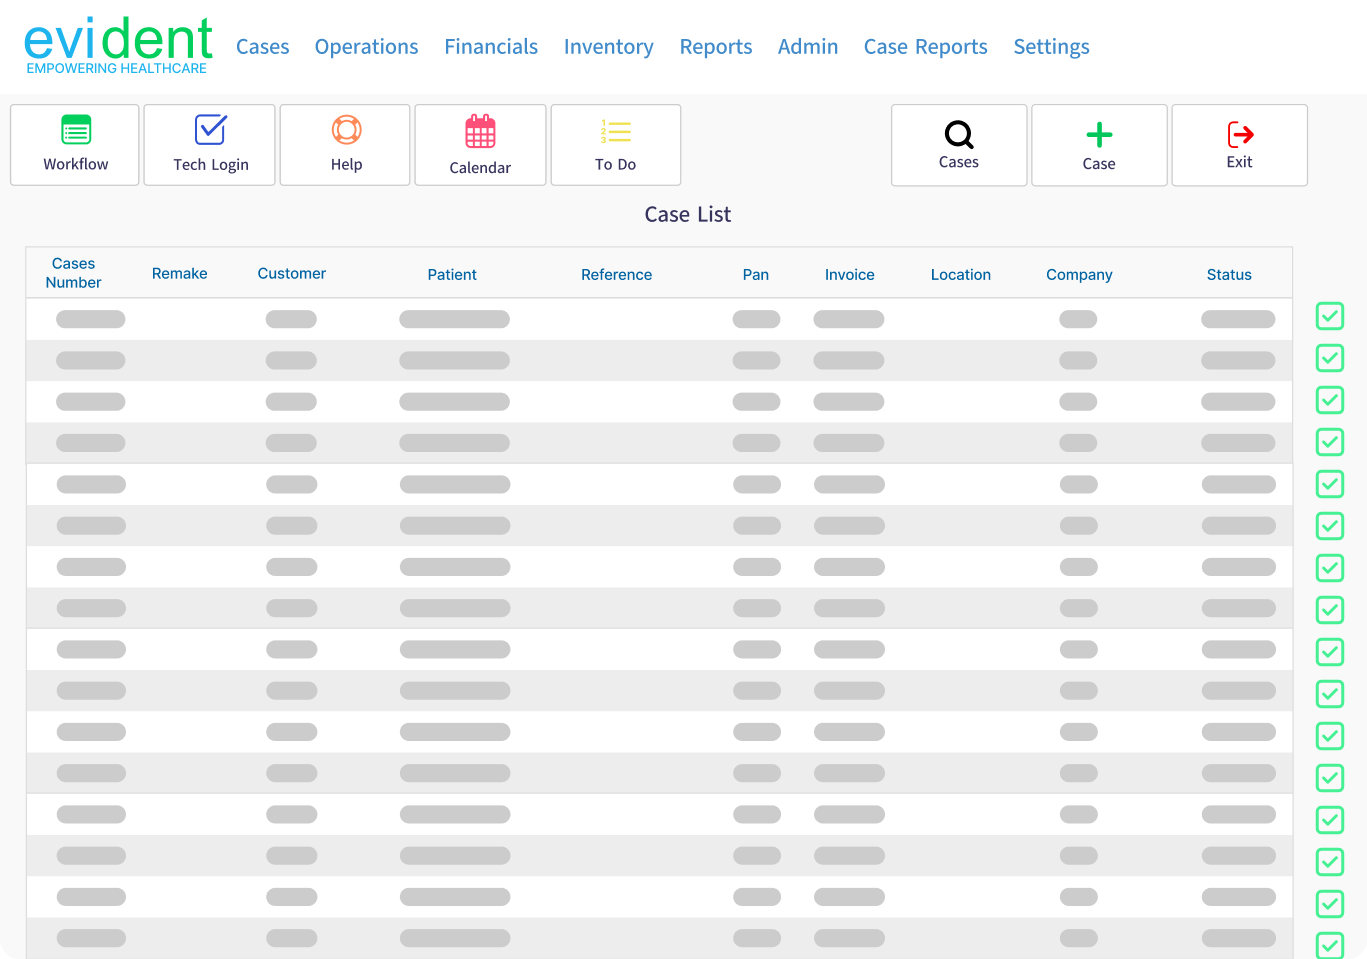Open the Case Reports menu
The image size is (1367, 959).
click(x=926, y=47)
